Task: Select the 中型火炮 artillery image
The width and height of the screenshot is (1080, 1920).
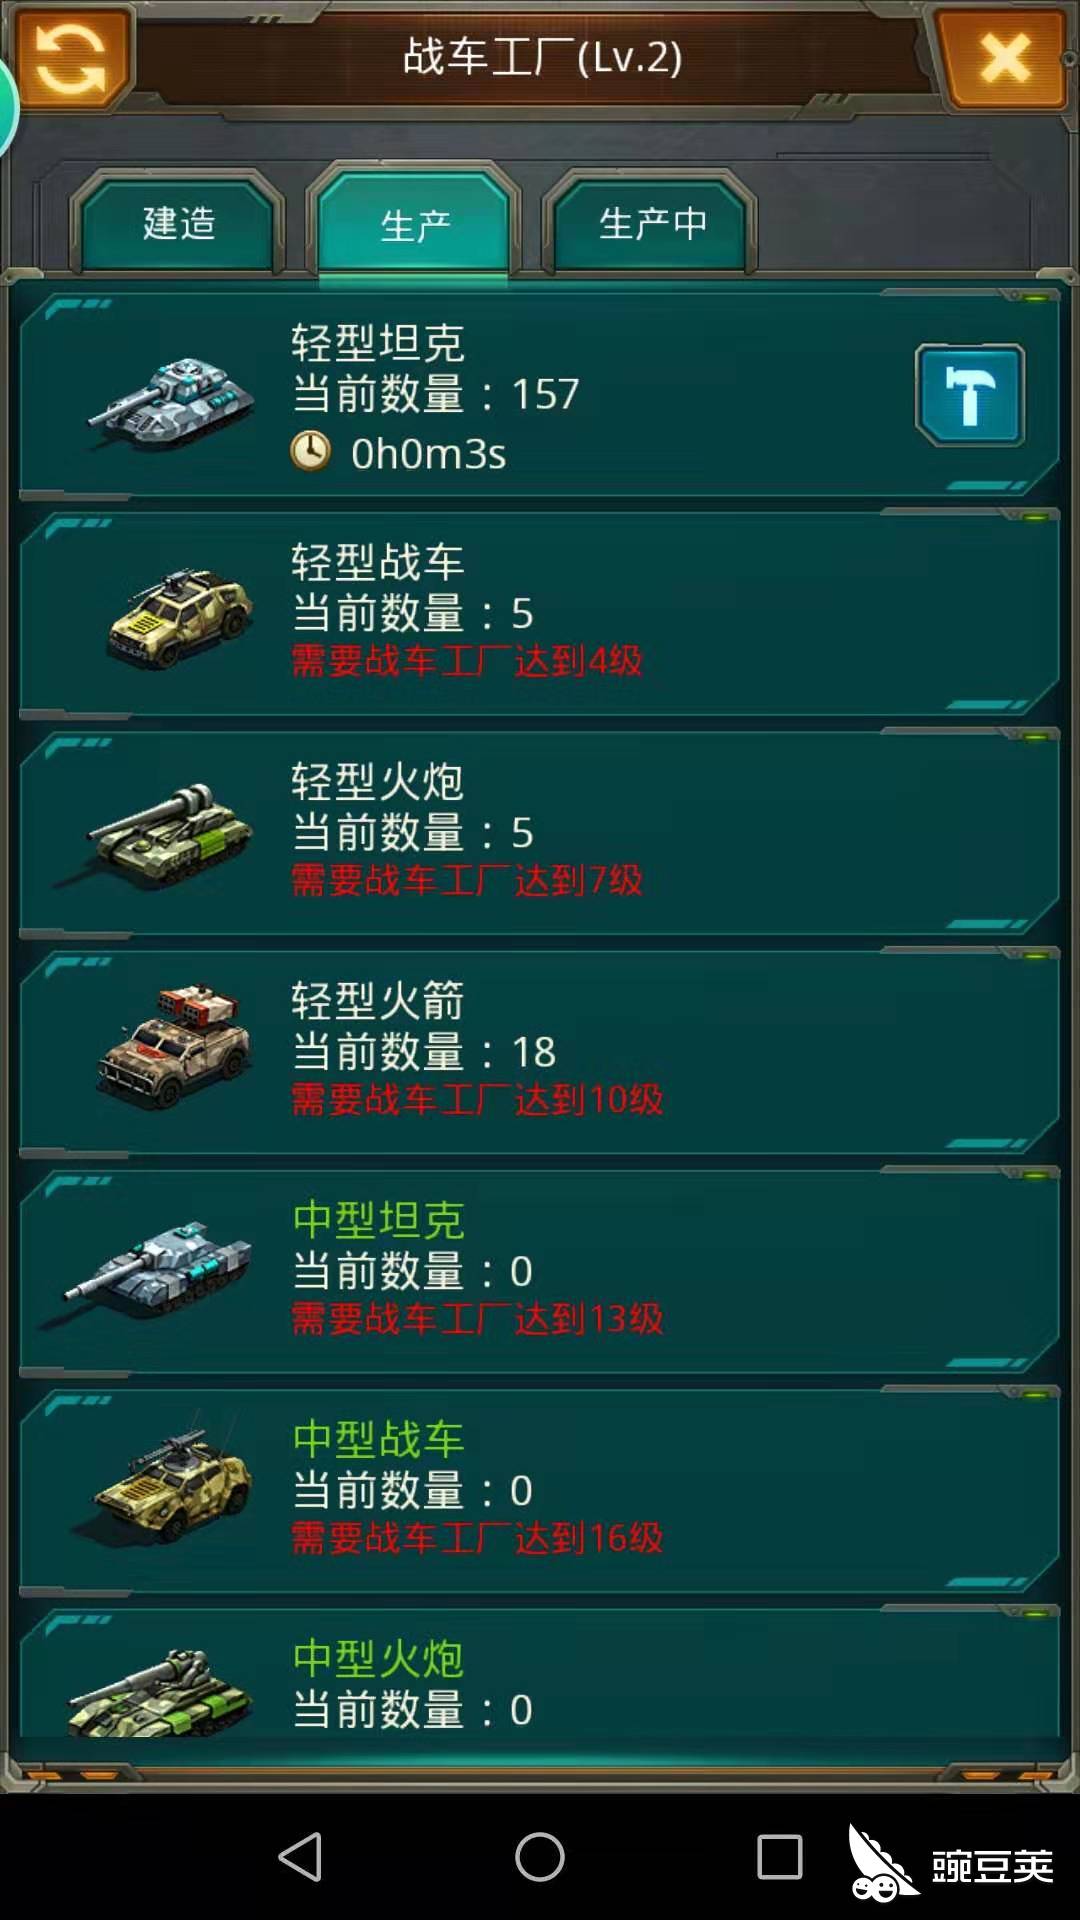Action: point(160,1692)
